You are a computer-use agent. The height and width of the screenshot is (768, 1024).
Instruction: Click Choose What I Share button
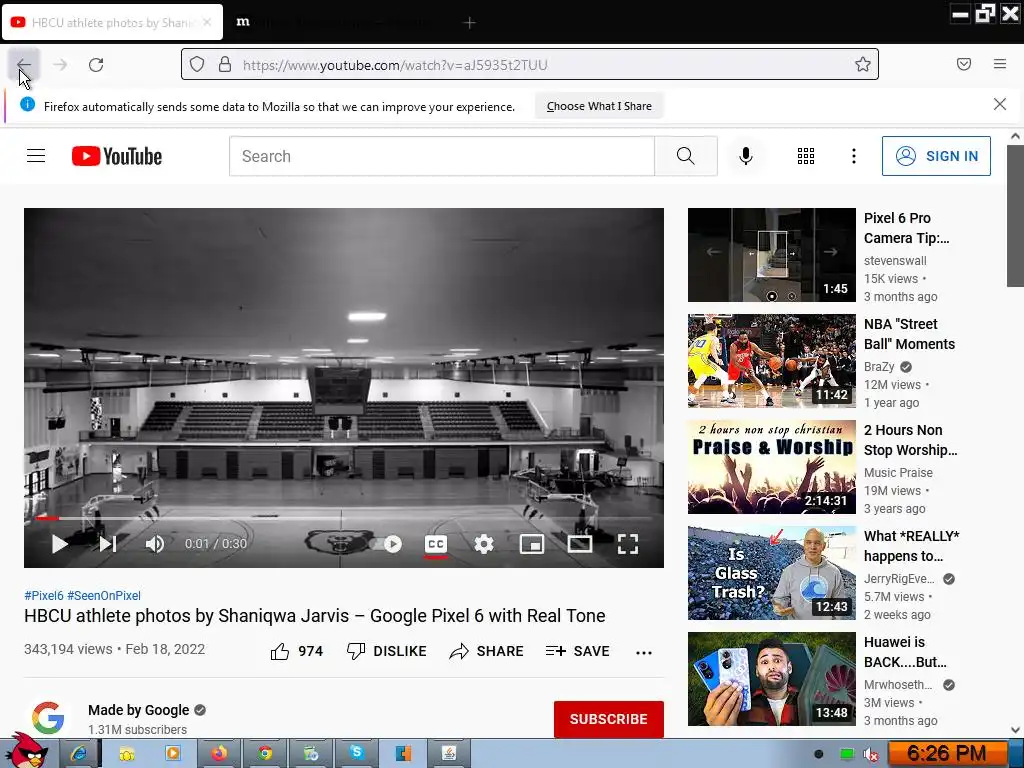pos(599,106)
